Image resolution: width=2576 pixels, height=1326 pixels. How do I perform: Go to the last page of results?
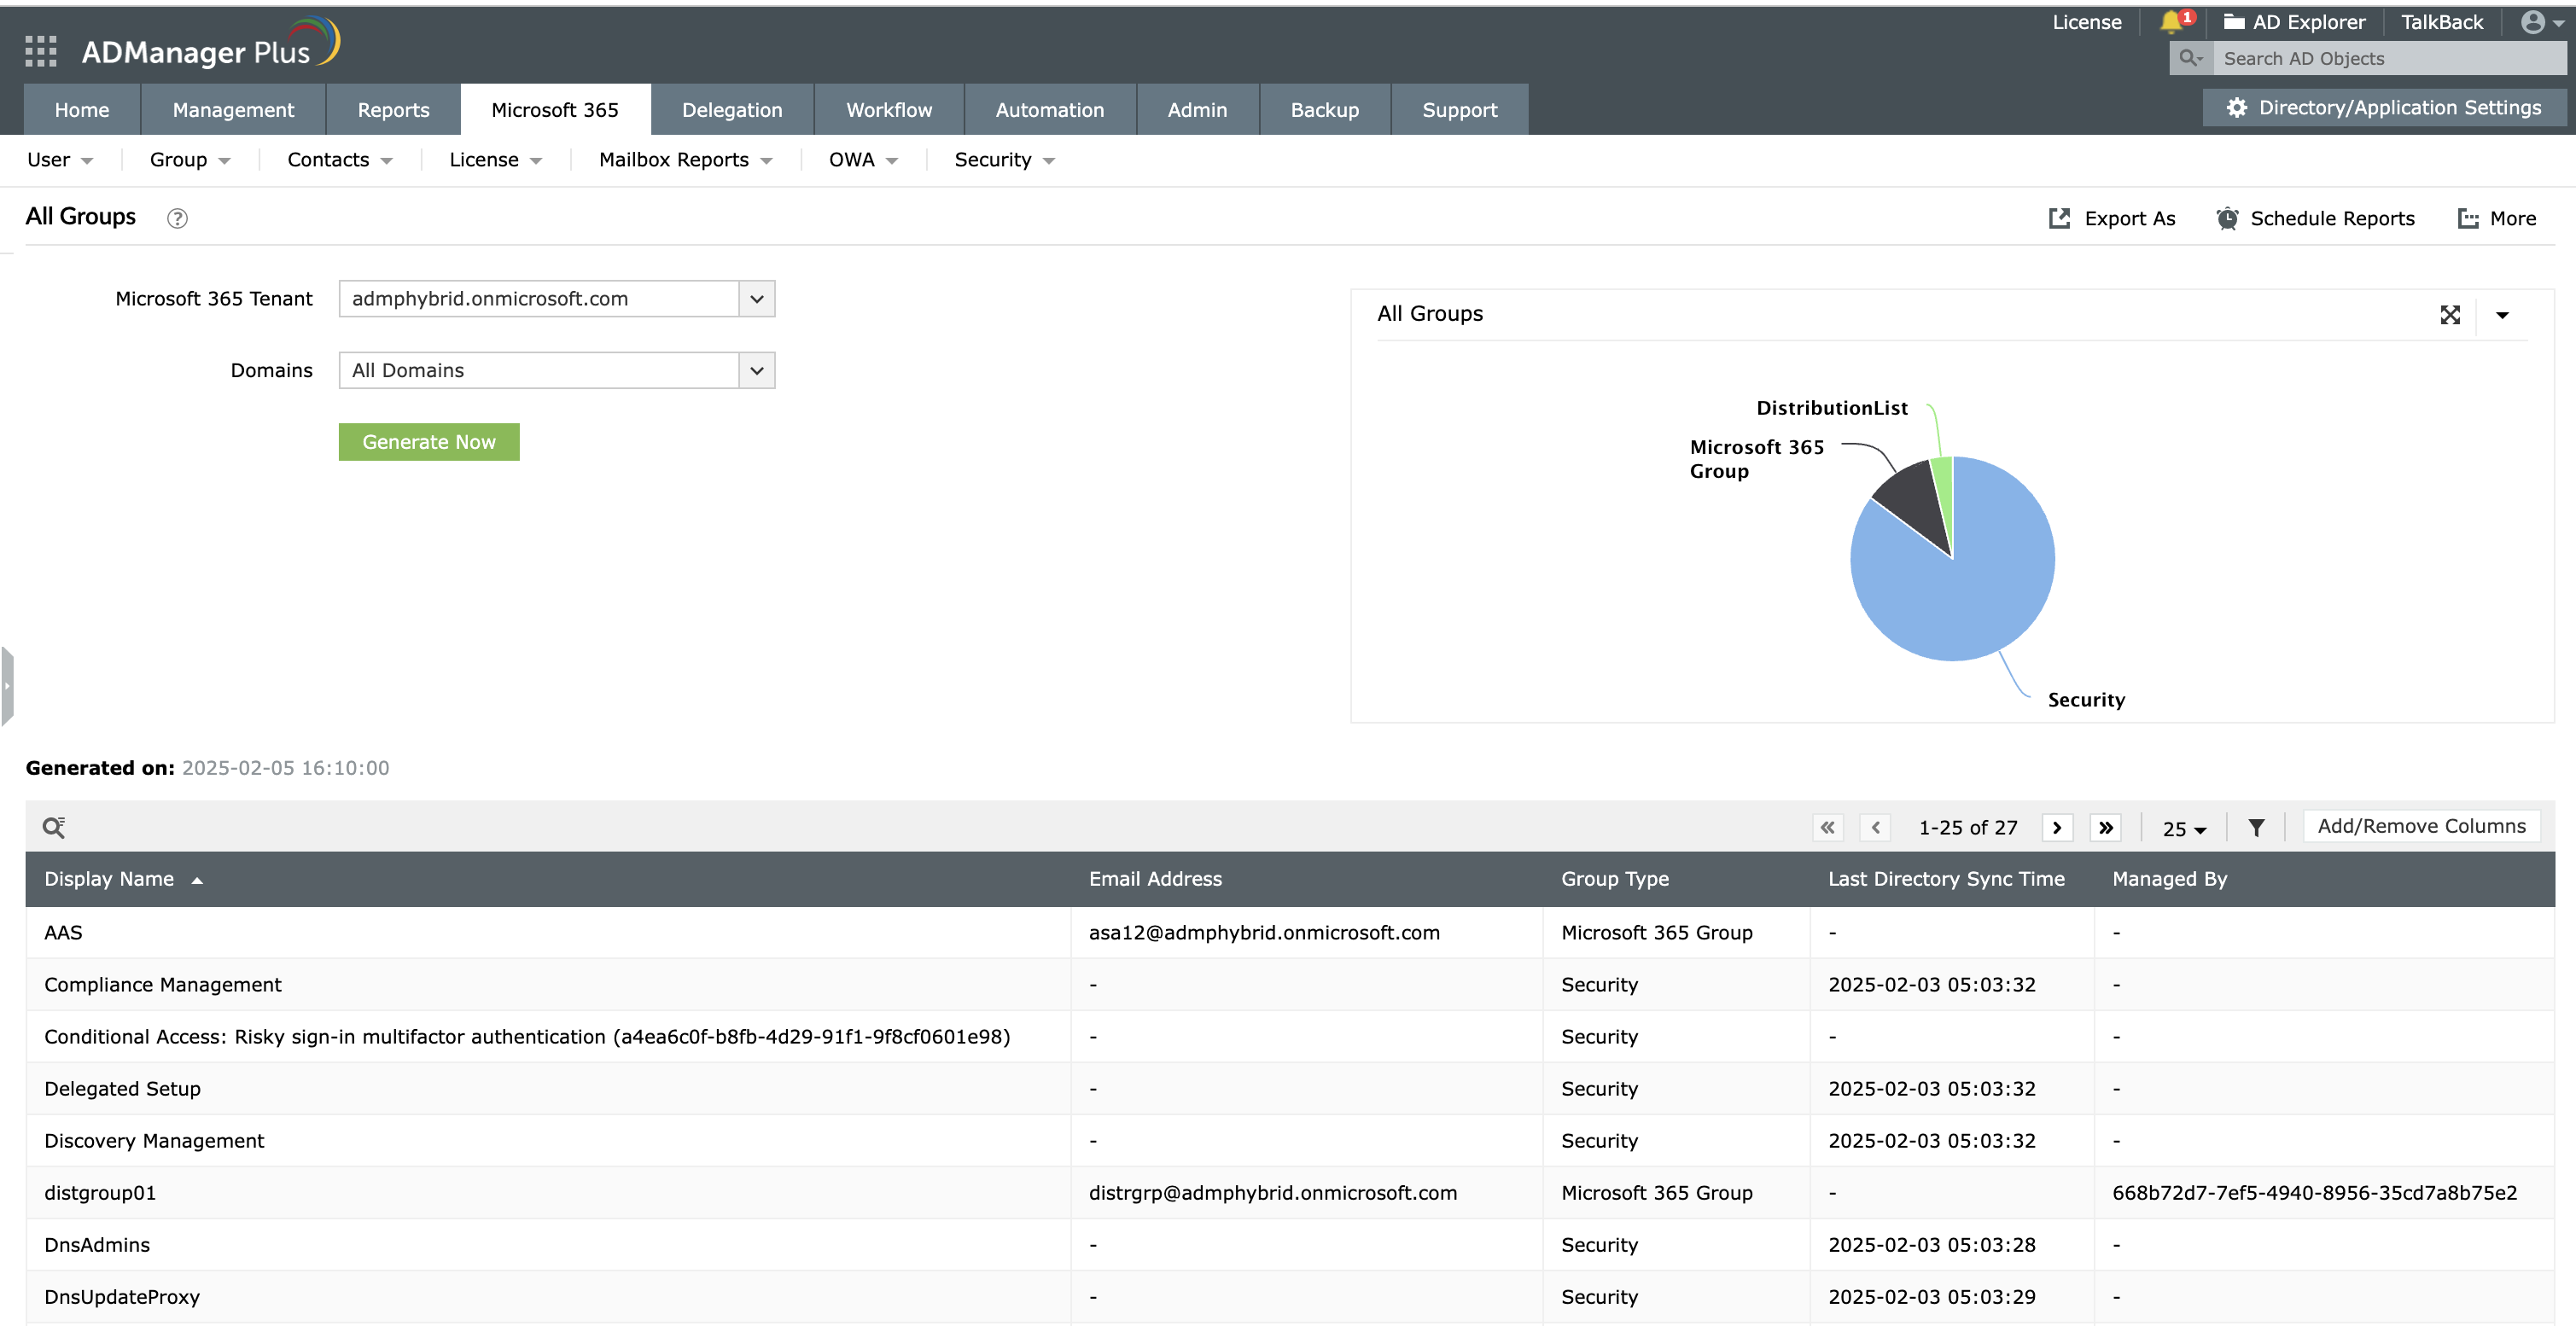[2105, 827]
